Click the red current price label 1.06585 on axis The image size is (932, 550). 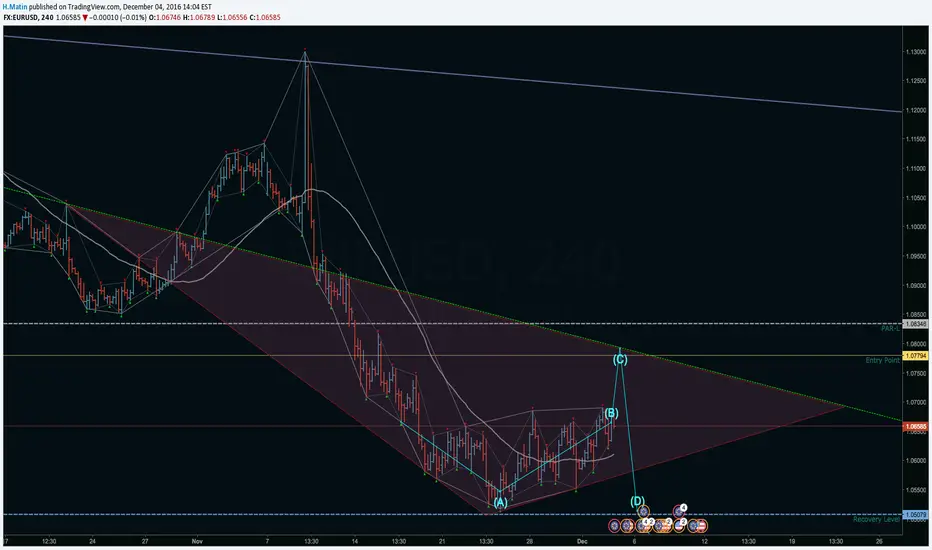click(915, 426)
